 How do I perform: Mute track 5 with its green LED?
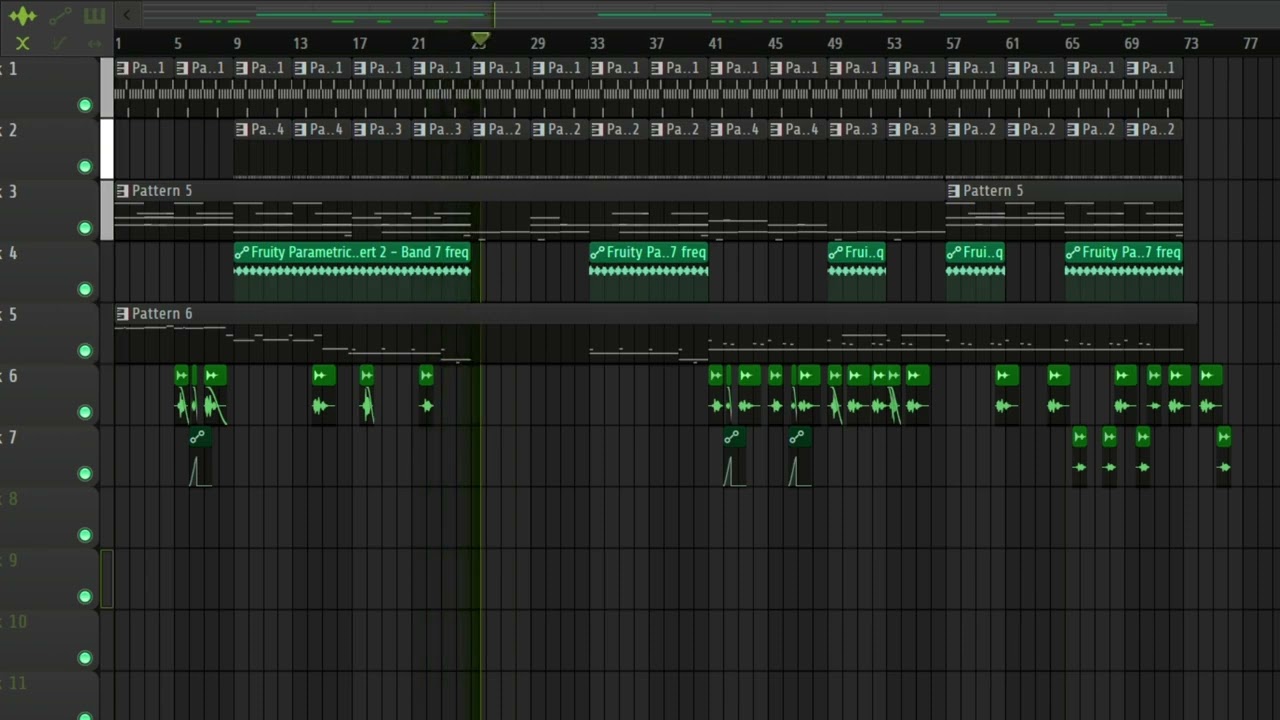coord(85,351)
